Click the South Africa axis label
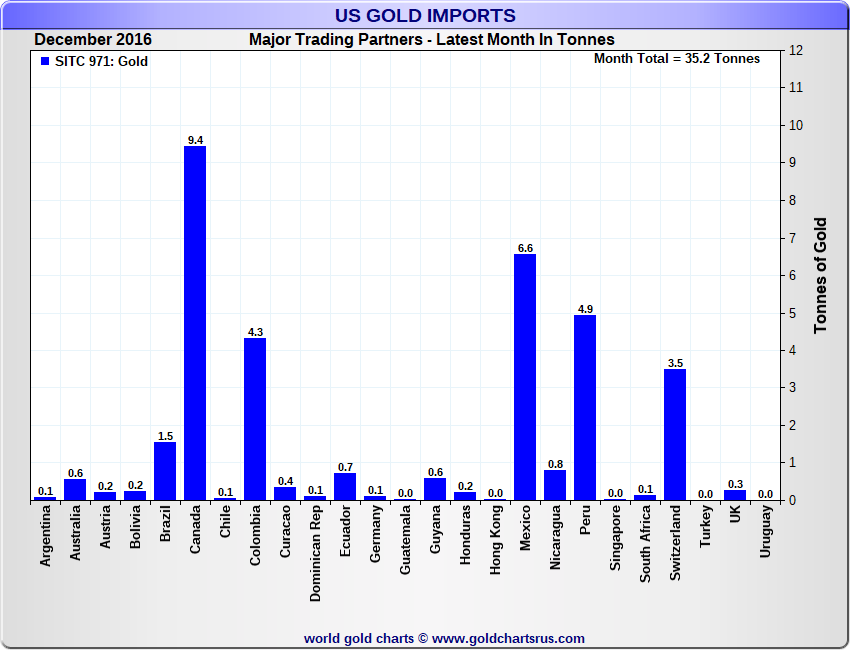Viewport: 850px width, 650px height. coord(645,544)
